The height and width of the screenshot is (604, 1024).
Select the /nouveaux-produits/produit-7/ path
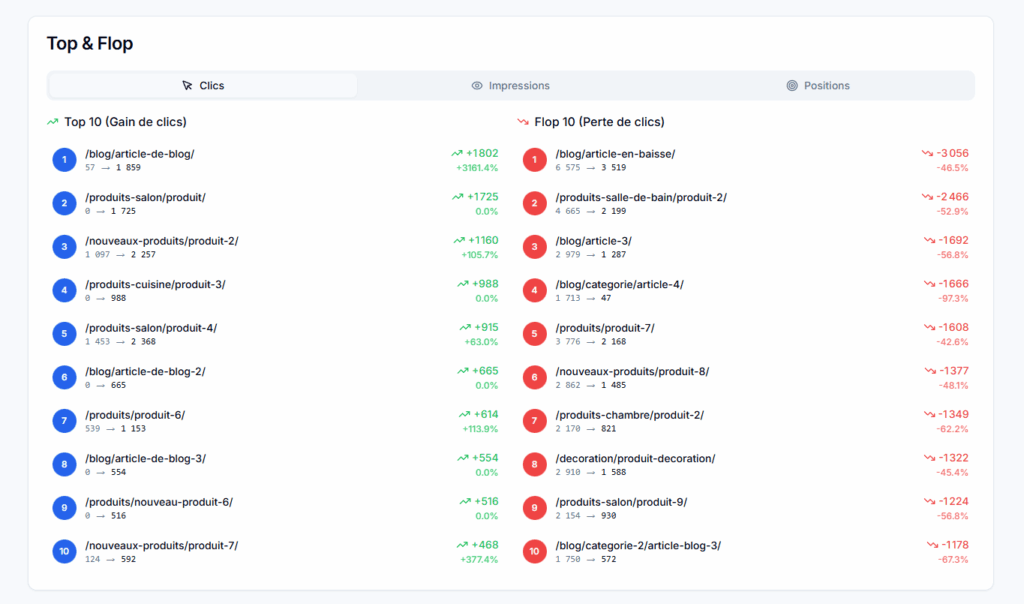(x=161, y=546)
